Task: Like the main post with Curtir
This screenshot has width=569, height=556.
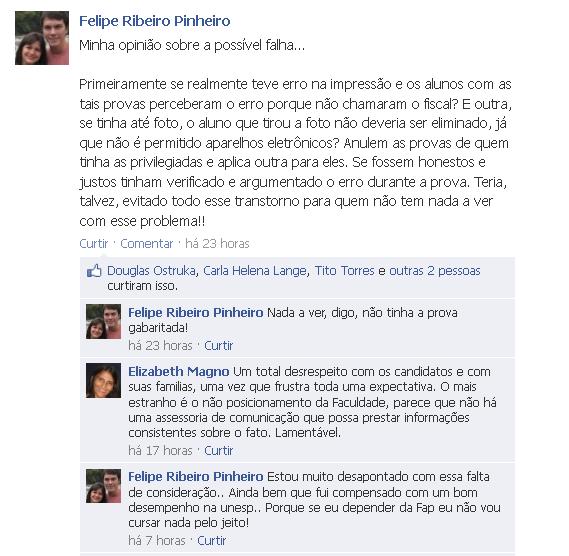Action: pyautogui.click(x=94, y=243)
